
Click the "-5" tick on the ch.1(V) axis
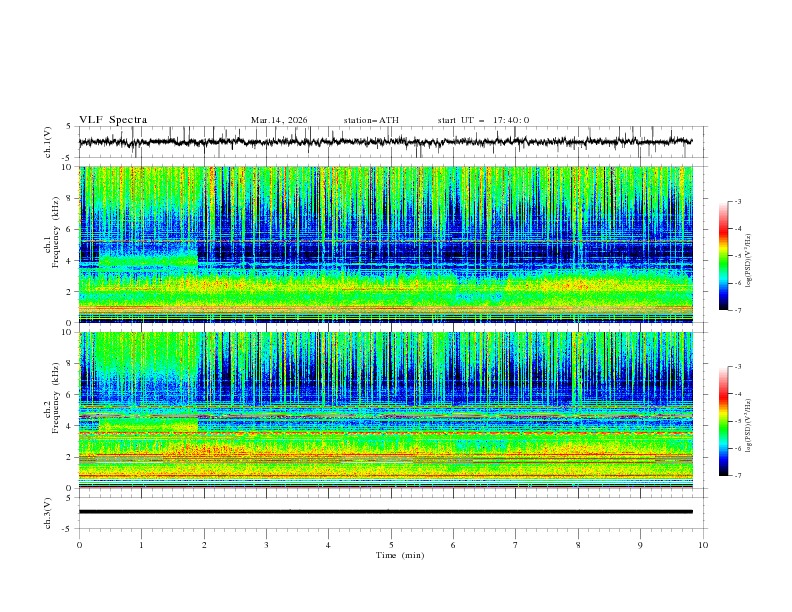tap(68, 158)
